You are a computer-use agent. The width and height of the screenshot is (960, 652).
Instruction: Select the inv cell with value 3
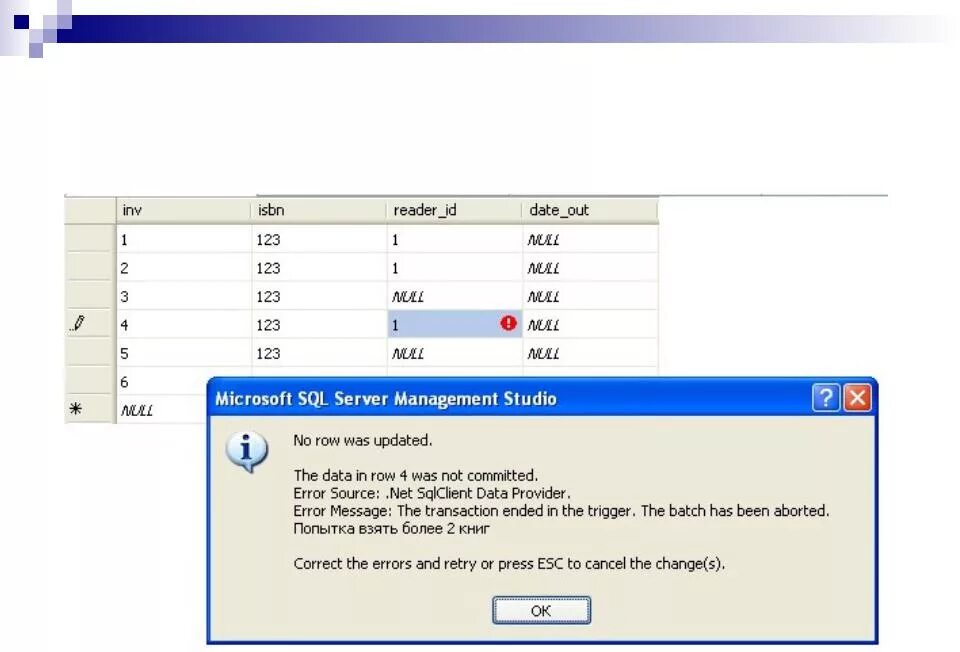click(184, 296)
